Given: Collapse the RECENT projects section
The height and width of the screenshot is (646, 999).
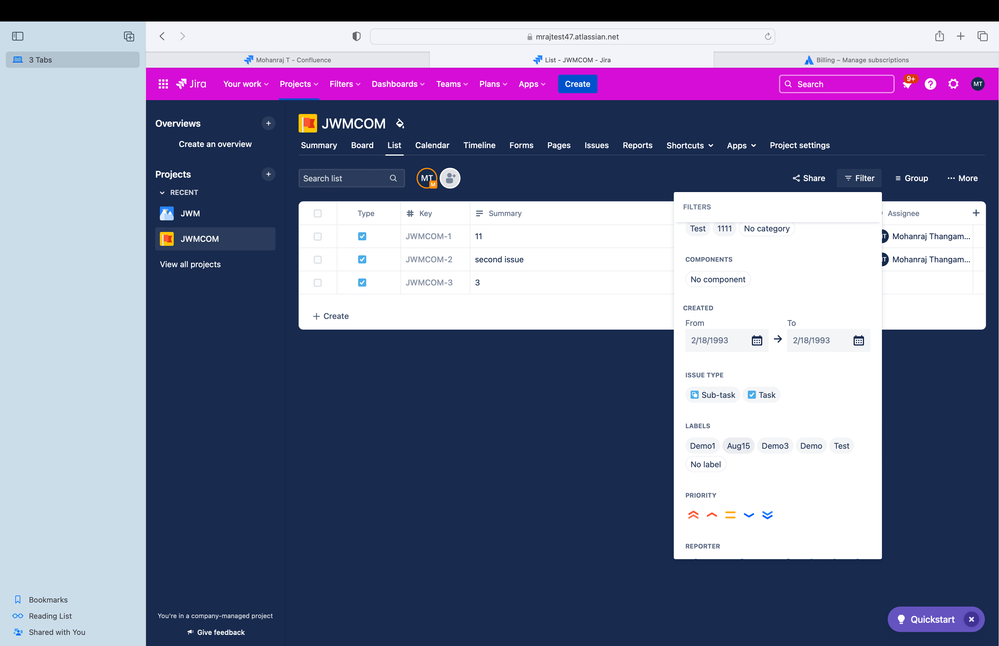Looking at the screenshot, I should click(178, 192).
